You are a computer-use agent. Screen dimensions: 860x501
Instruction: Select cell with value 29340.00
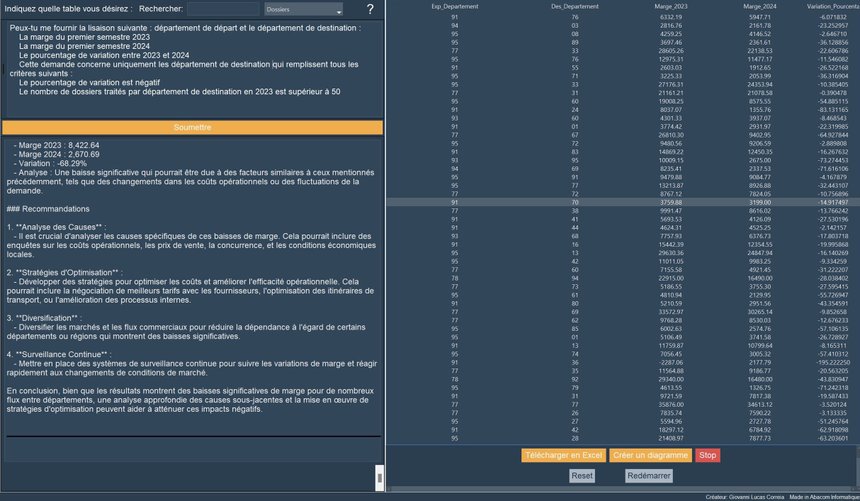(671, 379)
